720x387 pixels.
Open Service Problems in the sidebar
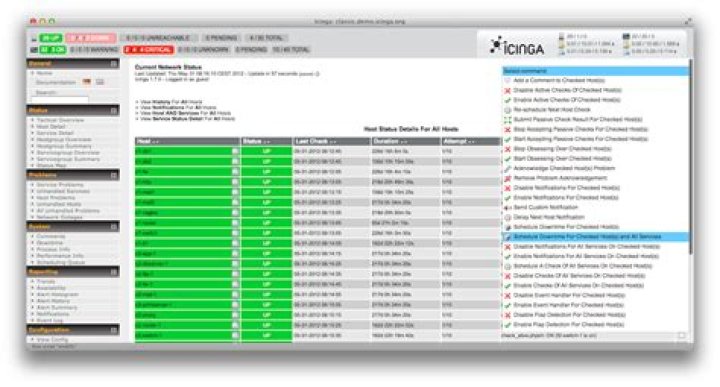pyautogui.click(x=60, y=185)
